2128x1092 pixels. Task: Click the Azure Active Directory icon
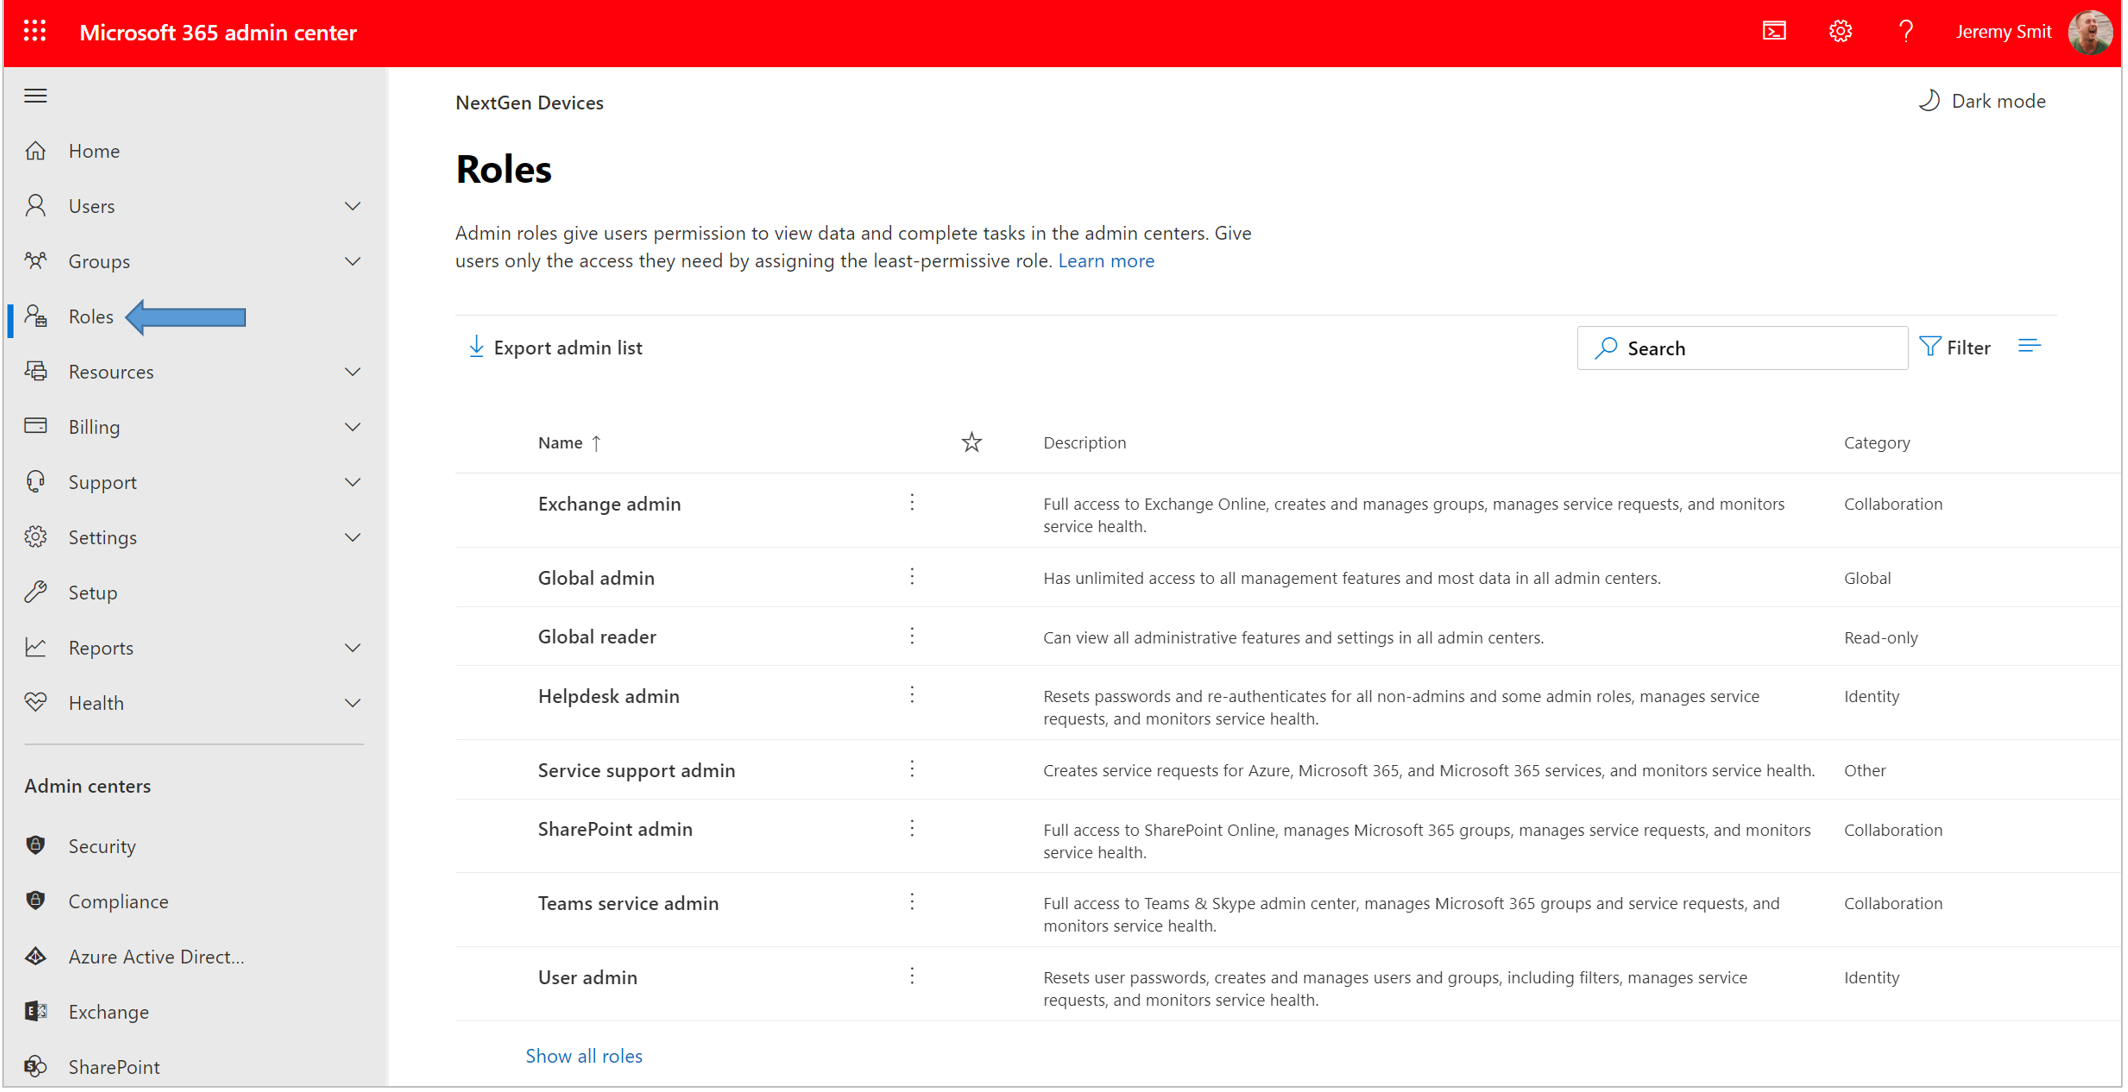[36, 957]
